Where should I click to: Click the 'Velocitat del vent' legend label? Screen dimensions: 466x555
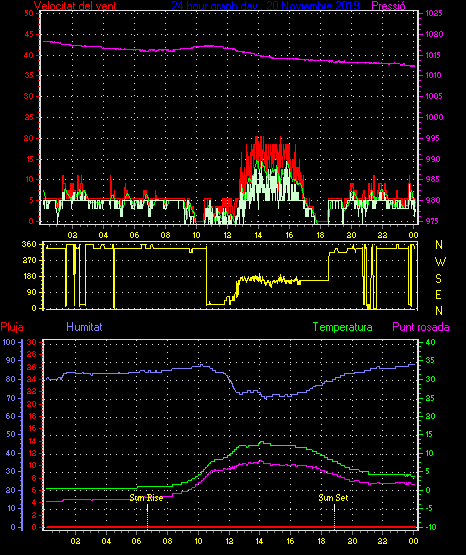pyautogui.click(x=75, y=6)
